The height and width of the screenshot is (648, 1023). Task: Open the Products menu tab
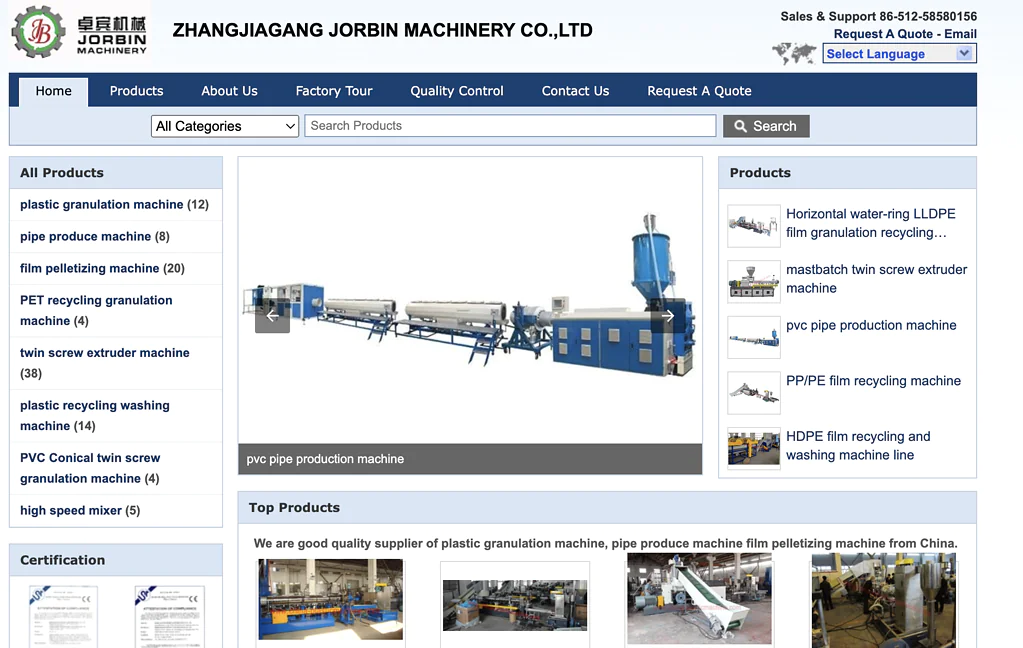[136, 91]
